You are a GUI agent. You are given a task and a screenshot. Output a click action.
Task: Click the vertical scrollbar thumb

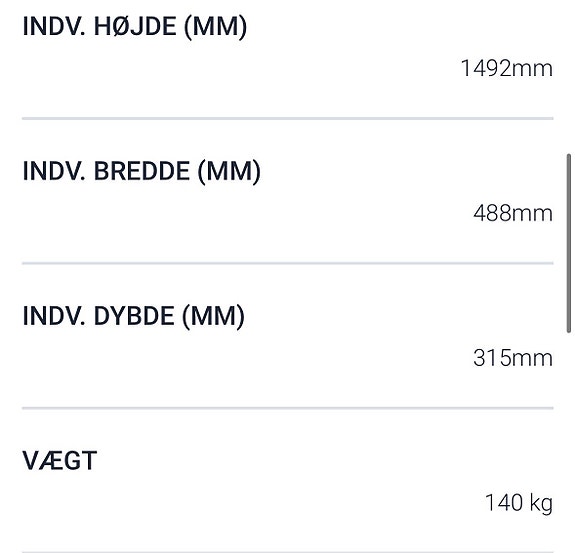click(x=569, y=243)
